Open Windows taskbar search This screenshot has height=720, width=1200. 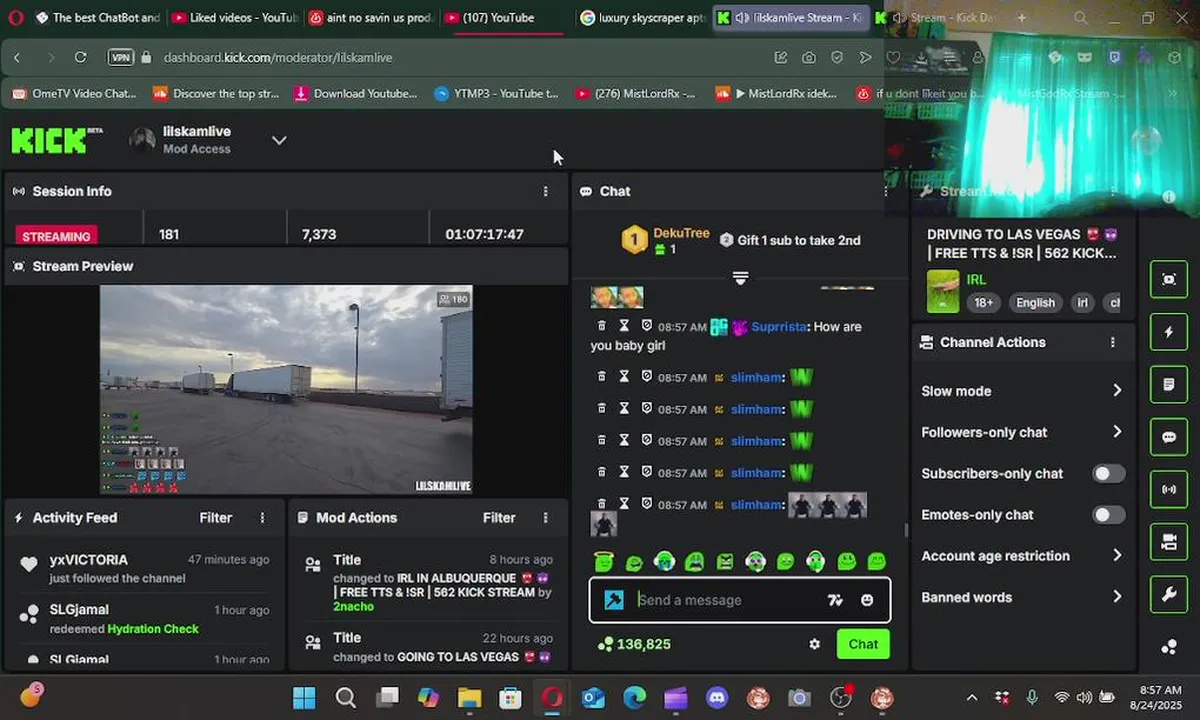[x=346, y=697]
